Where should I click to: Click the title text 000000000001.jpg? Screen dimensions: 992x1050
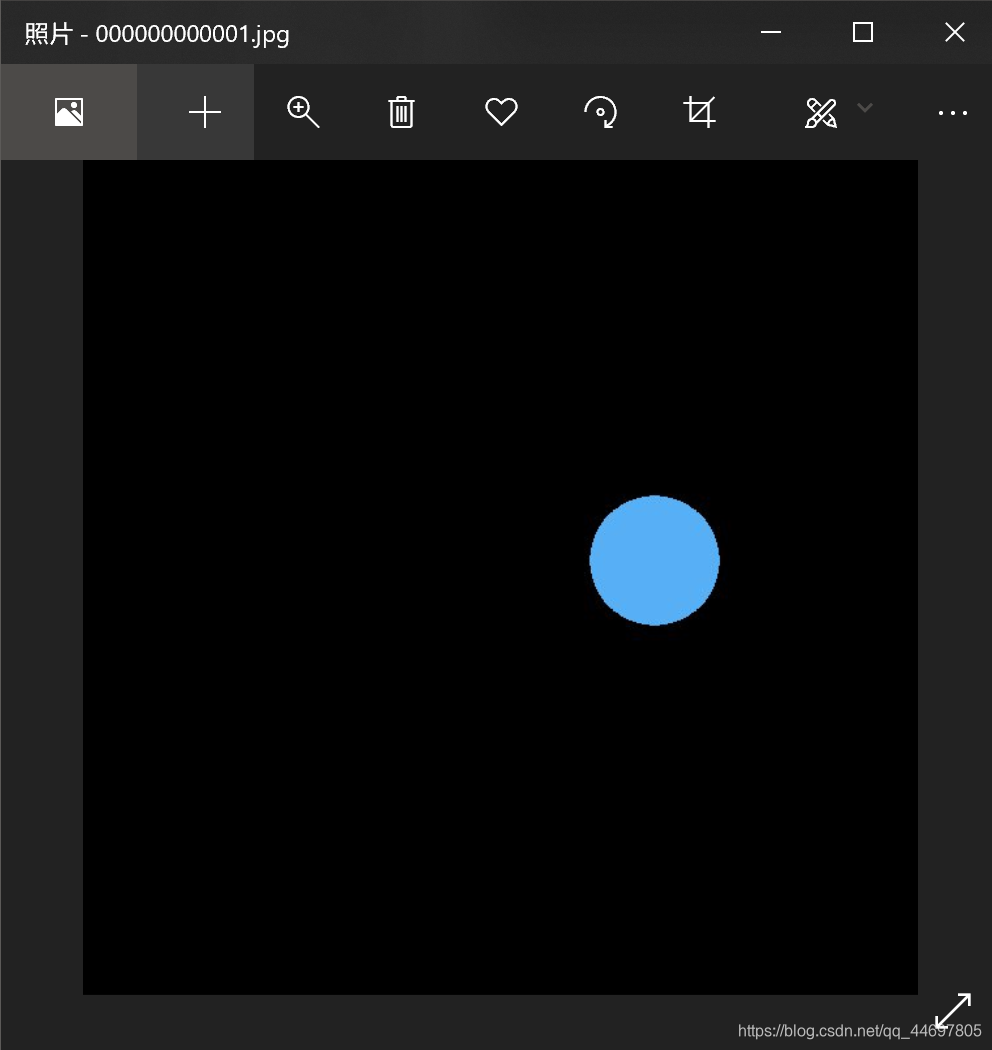tap(192, 34)
